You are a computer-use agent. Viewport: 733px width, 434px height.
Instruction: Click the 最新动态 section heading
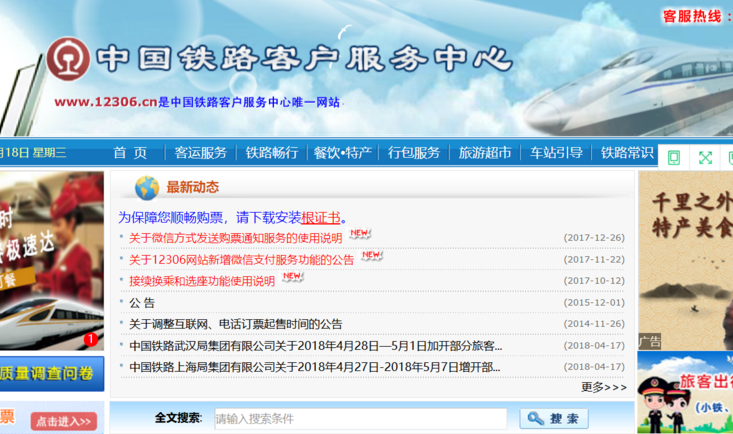pyautogui.click(x=193, y=187)
